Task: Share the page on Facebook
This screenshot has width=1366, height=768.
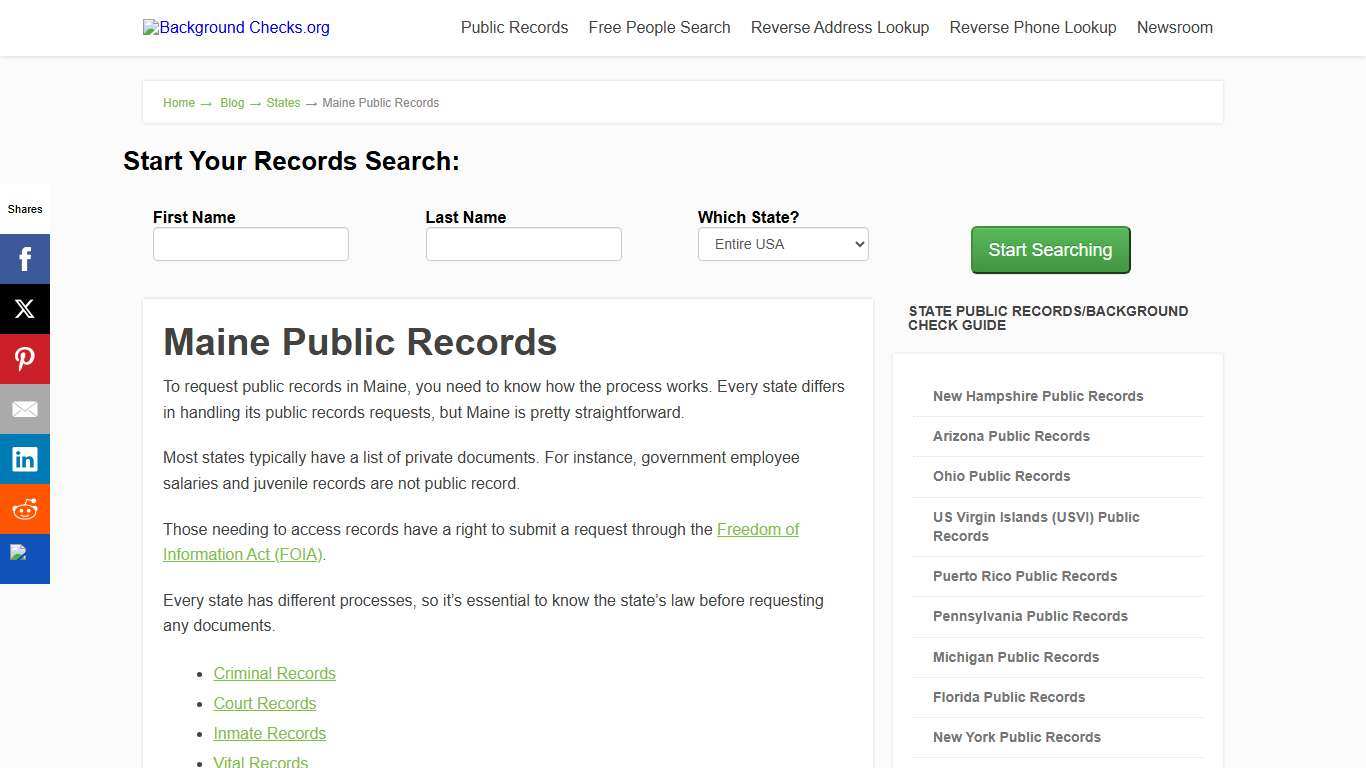Action: coord(25,258)
